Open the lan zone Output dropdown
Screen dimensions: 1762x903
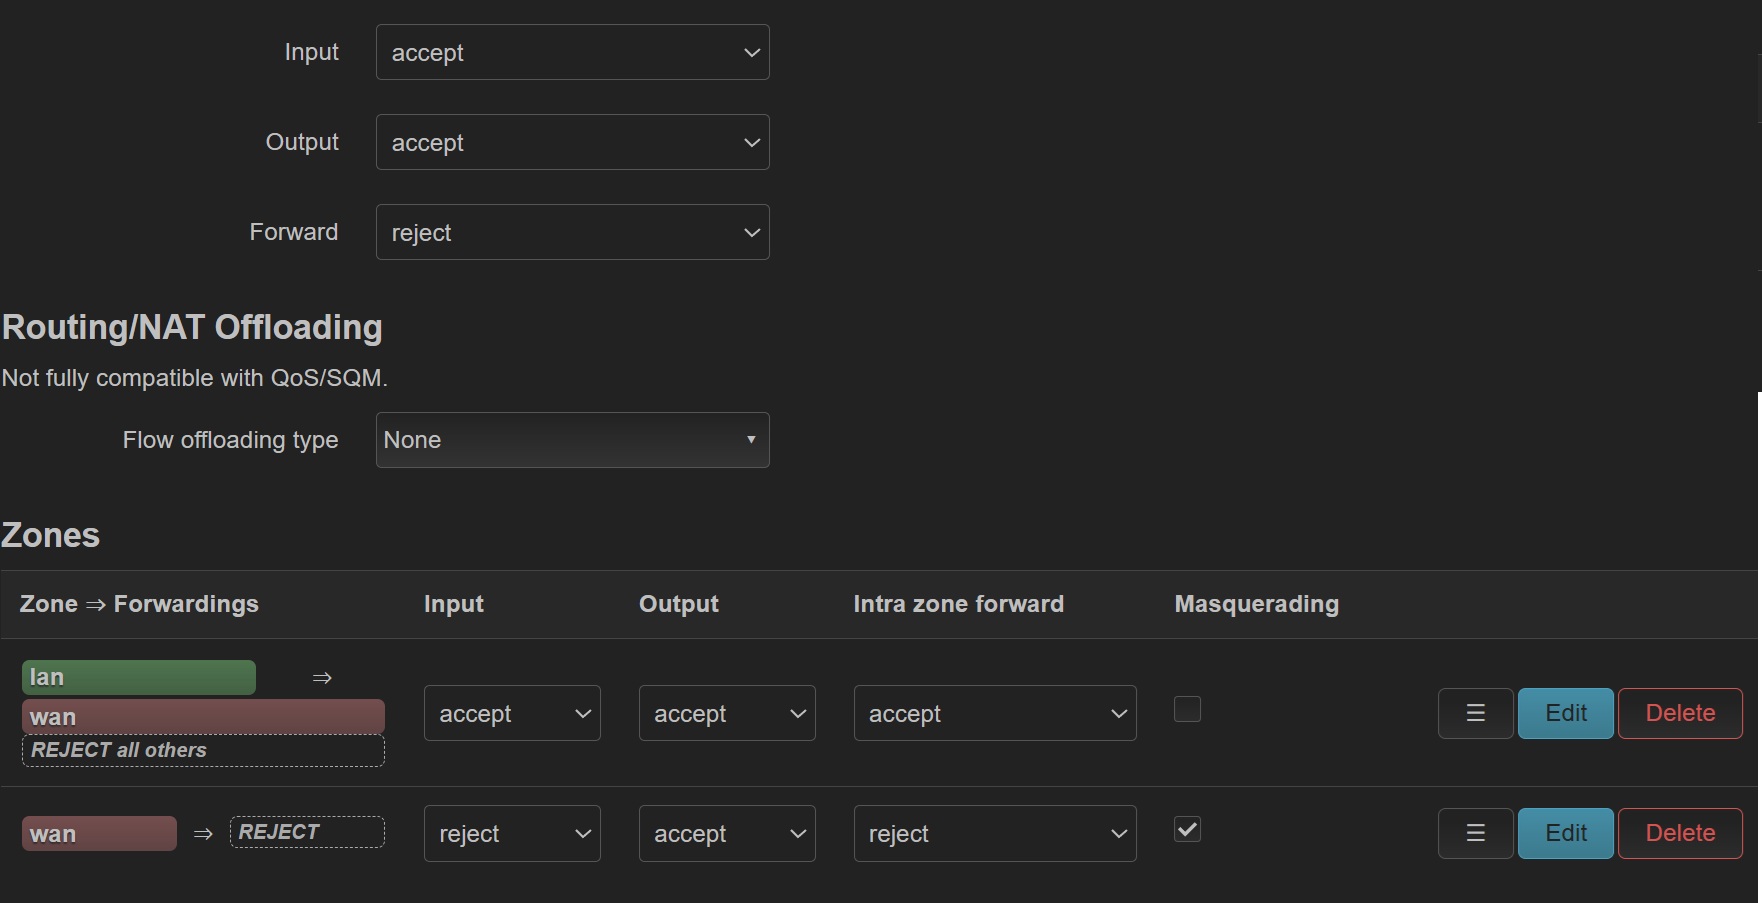coord(726,713)
